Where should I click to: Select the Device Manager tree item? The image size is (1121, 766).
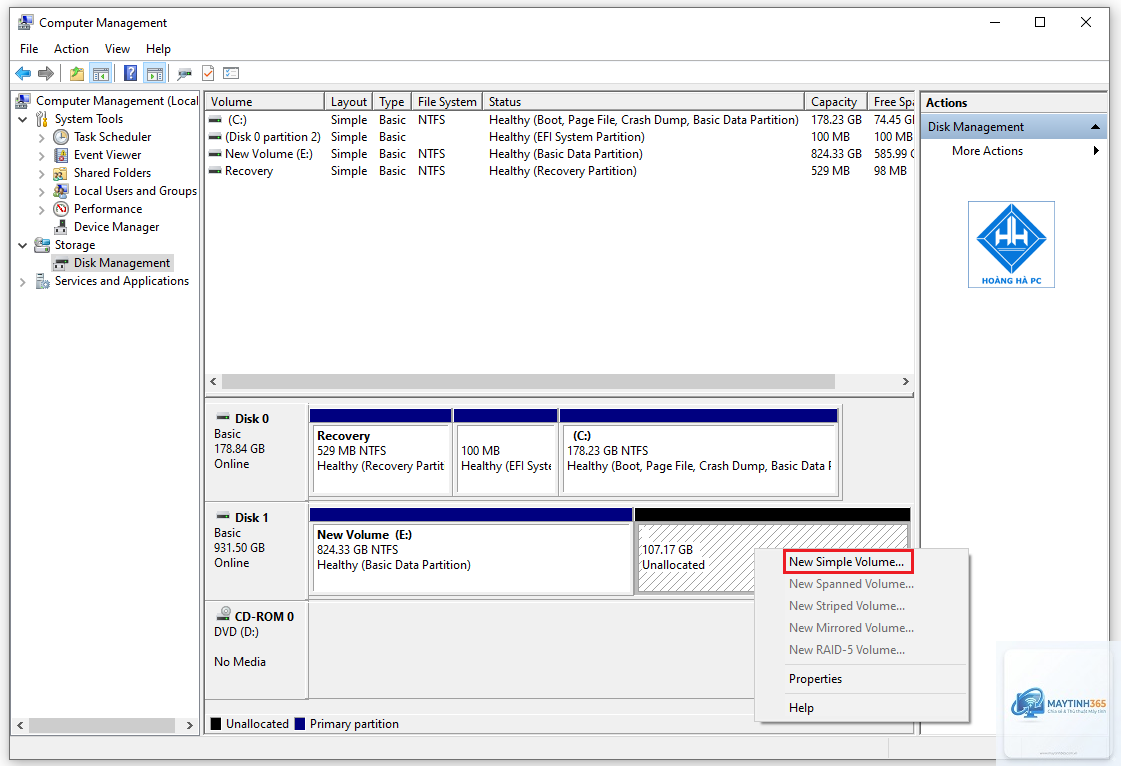tap(117, 227)
